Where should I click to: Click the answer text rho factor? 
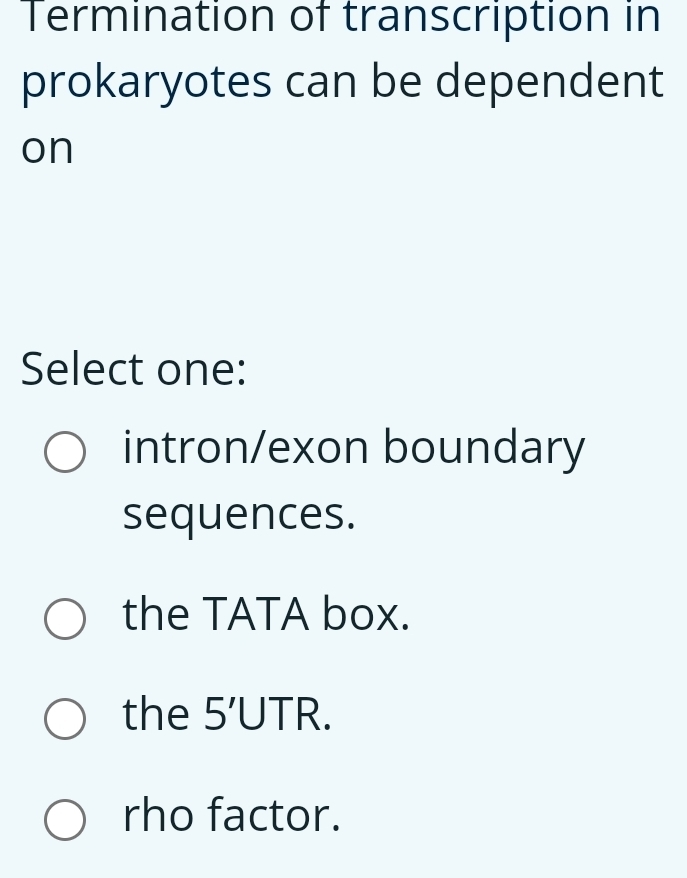[231, 815]
